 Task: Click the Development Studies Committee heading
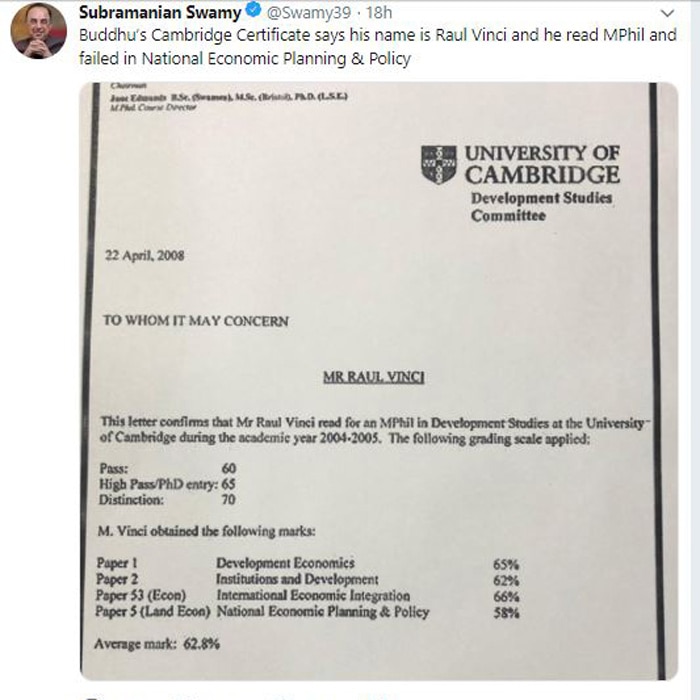(541, 207)
